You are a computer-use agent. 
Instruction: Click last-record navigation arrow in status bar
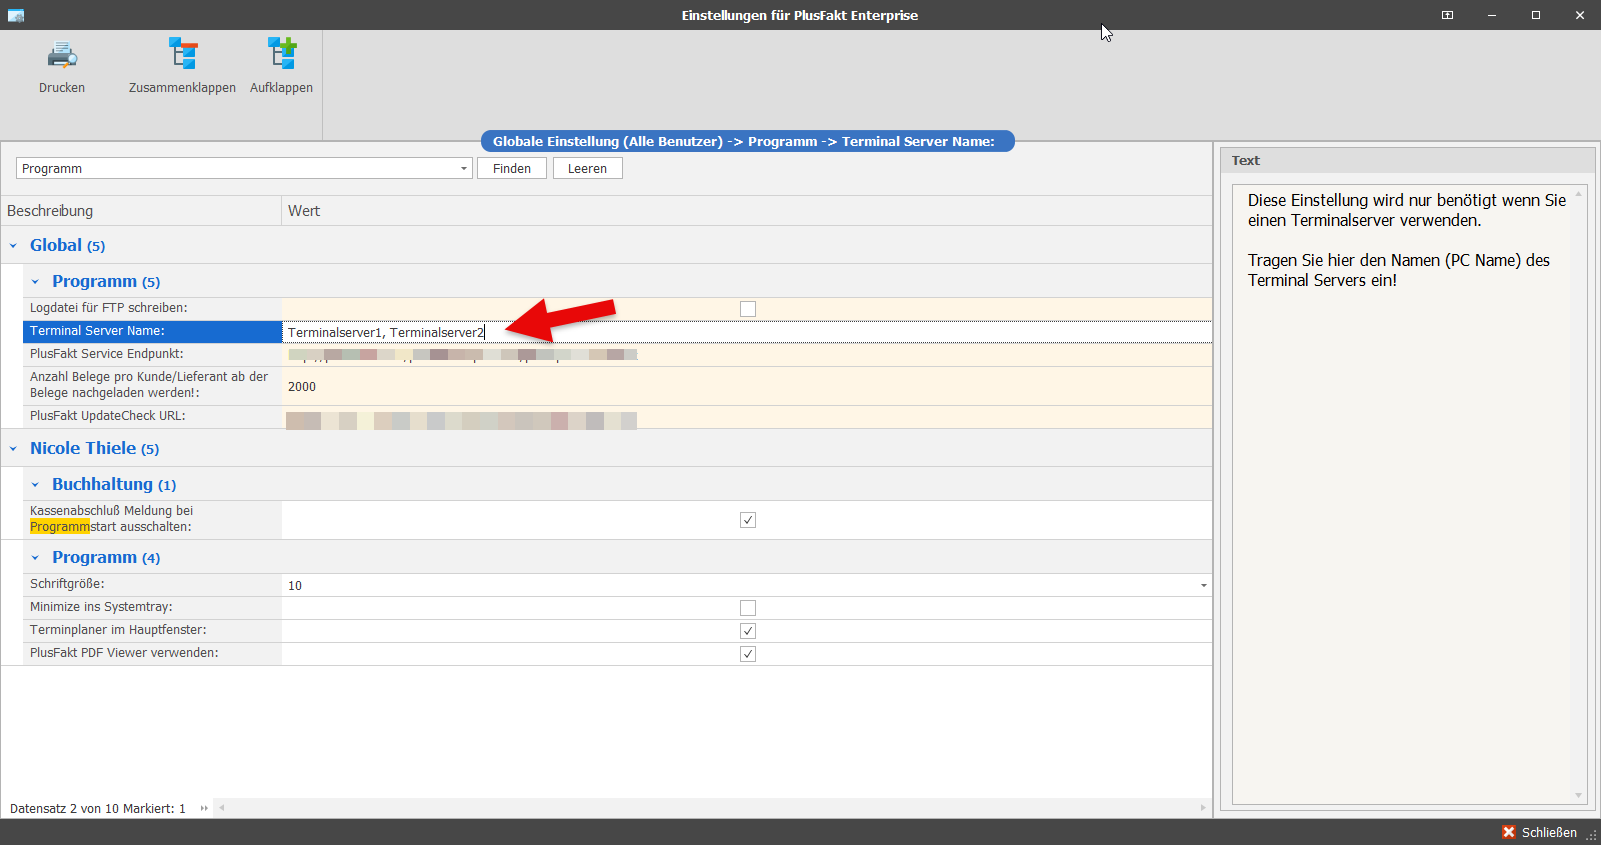[204, 808]
